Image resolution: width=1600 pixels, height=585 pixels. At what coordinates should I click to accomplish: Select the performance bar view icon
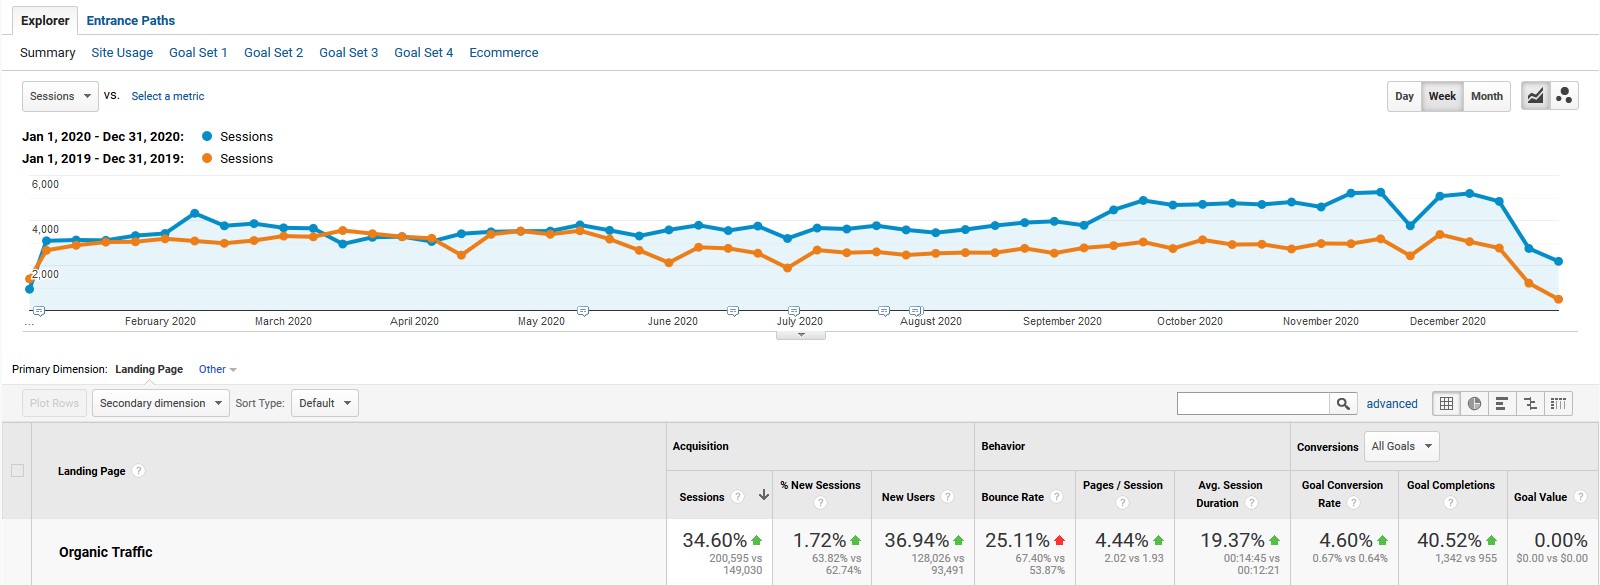pos(1502,403)
